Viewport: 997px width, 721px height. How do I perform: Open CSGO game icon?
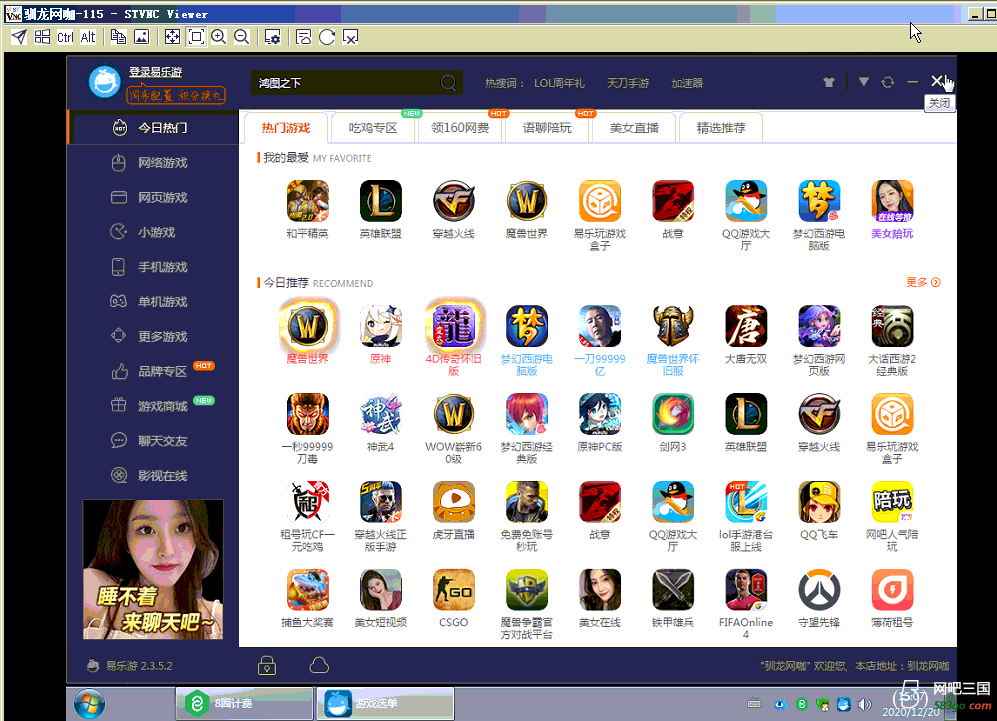[x=453, y=589]
